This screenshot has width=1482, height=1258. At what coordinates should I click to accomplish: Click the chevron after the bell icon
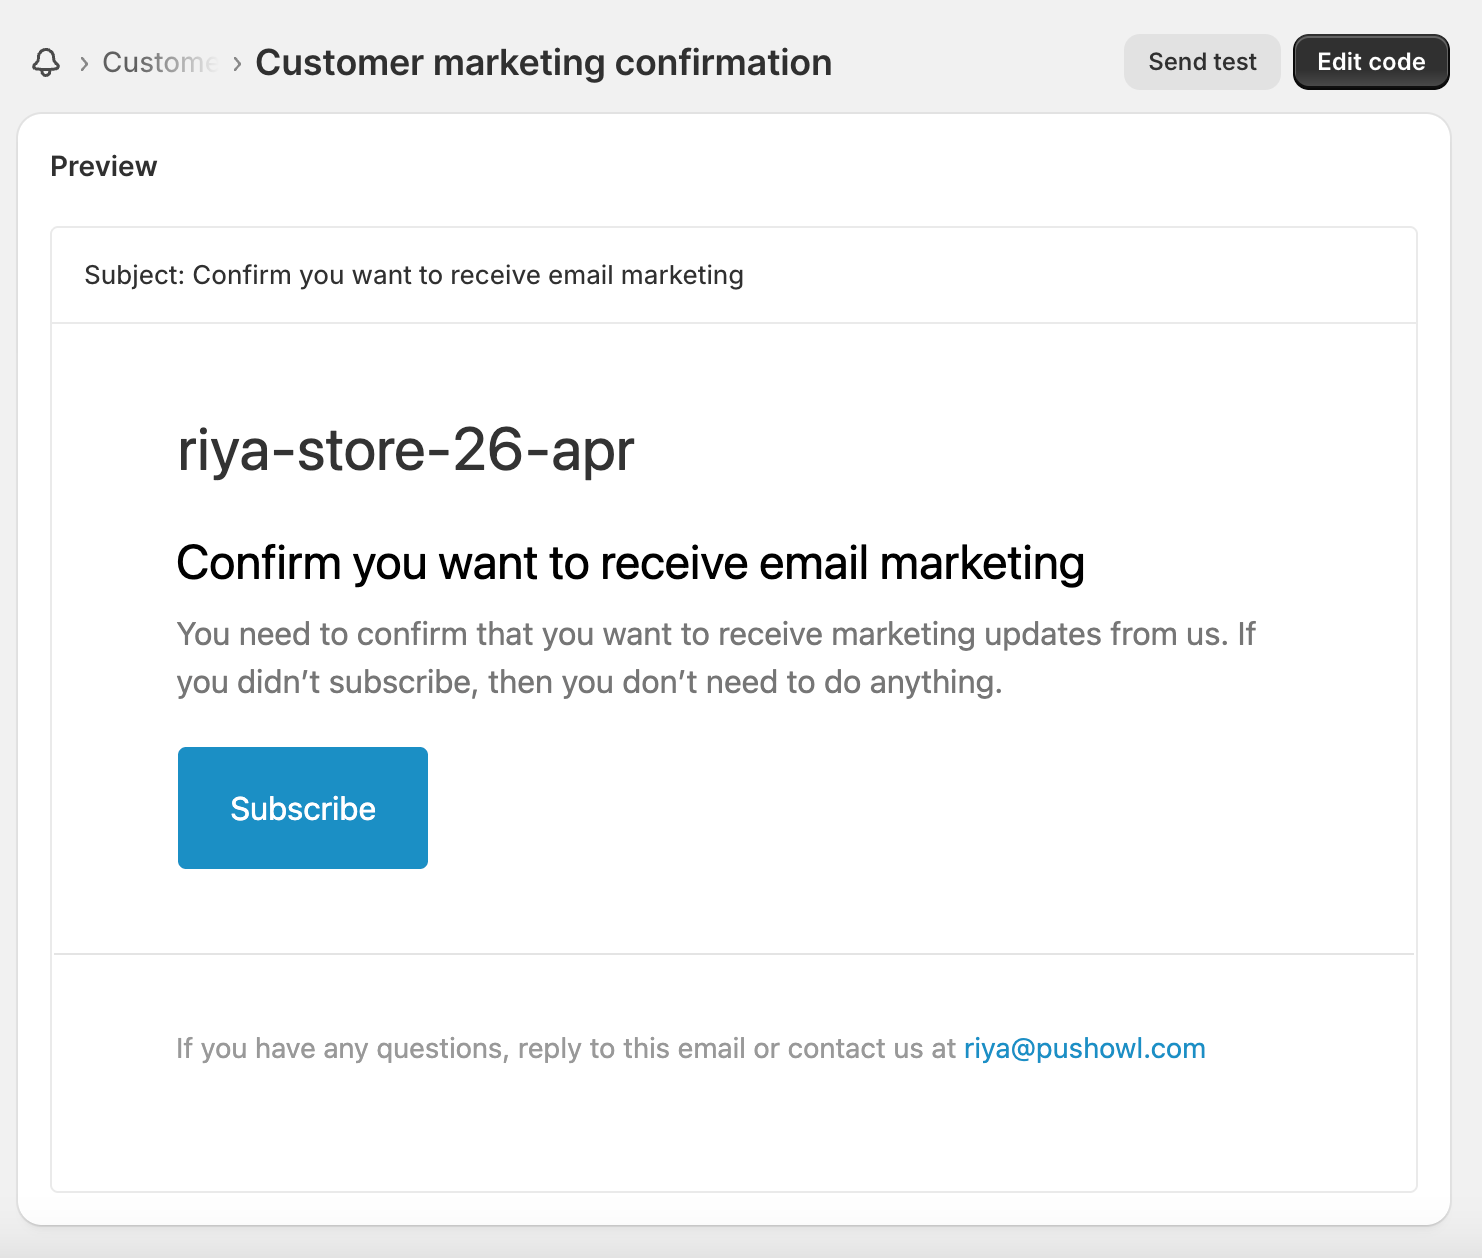tap(84, 63)
